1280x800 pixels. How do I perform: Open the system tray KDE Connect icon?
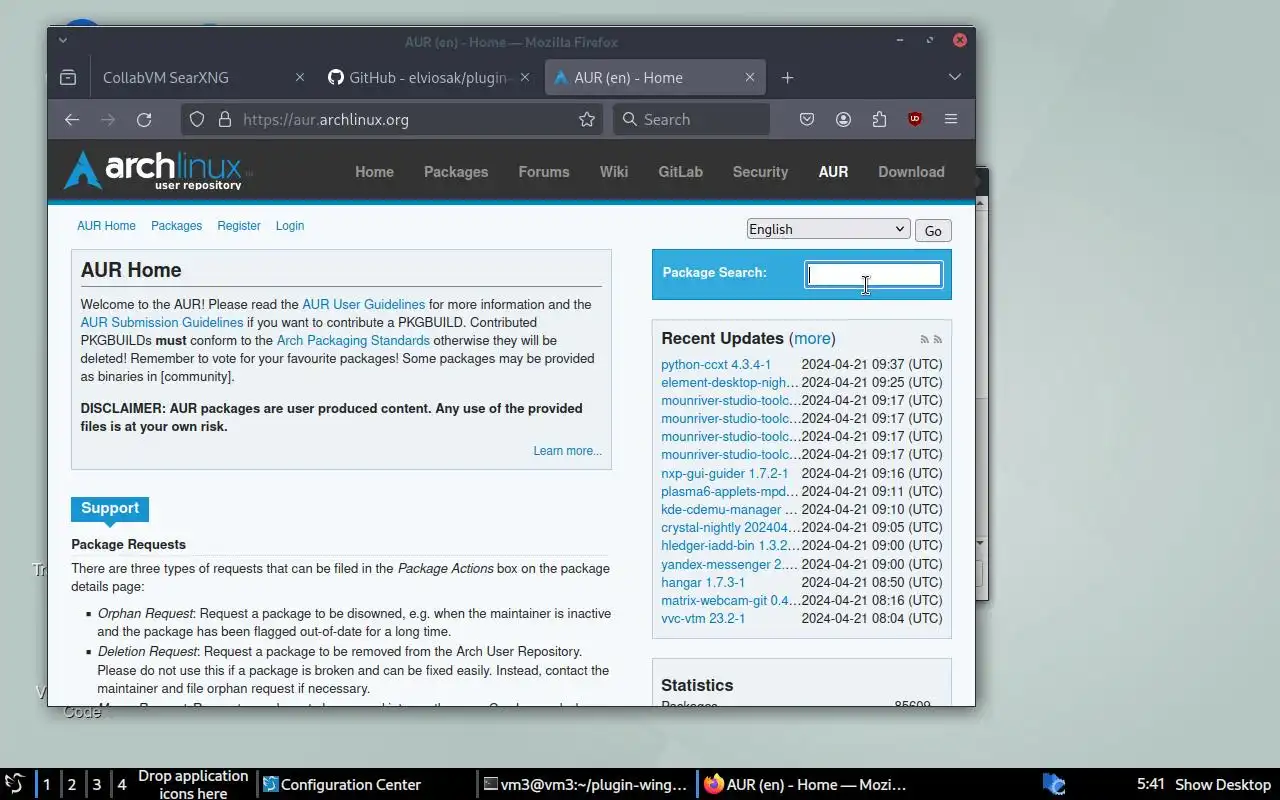tap(1054, 784)
